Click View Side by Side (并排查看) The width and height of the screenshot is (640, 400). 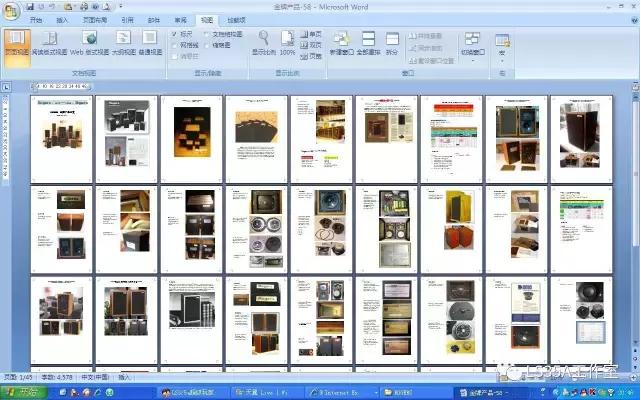[425, 36]
